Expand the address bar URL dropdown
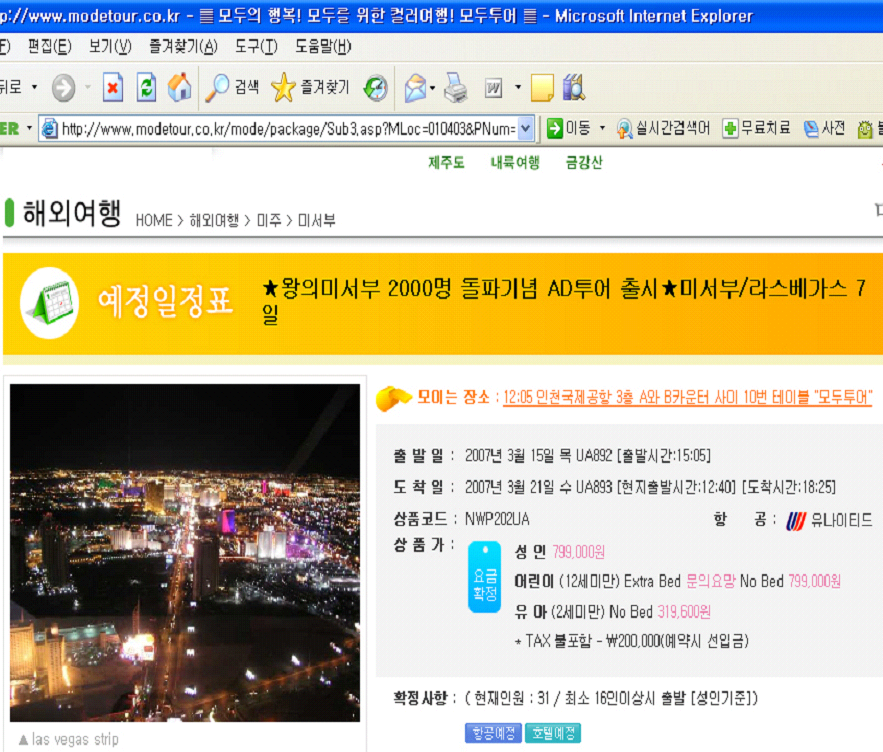The image size is (883, 752). (x=527, y=129)
